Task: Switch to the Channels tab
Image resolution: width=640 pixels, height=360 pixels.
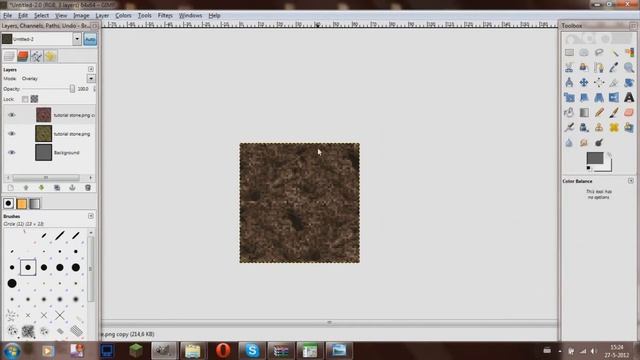Action: [x=23, y=56]
